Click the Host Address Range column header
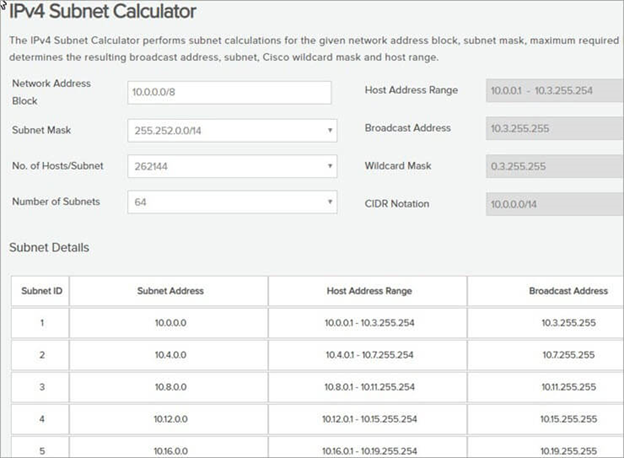 point(369,291)
